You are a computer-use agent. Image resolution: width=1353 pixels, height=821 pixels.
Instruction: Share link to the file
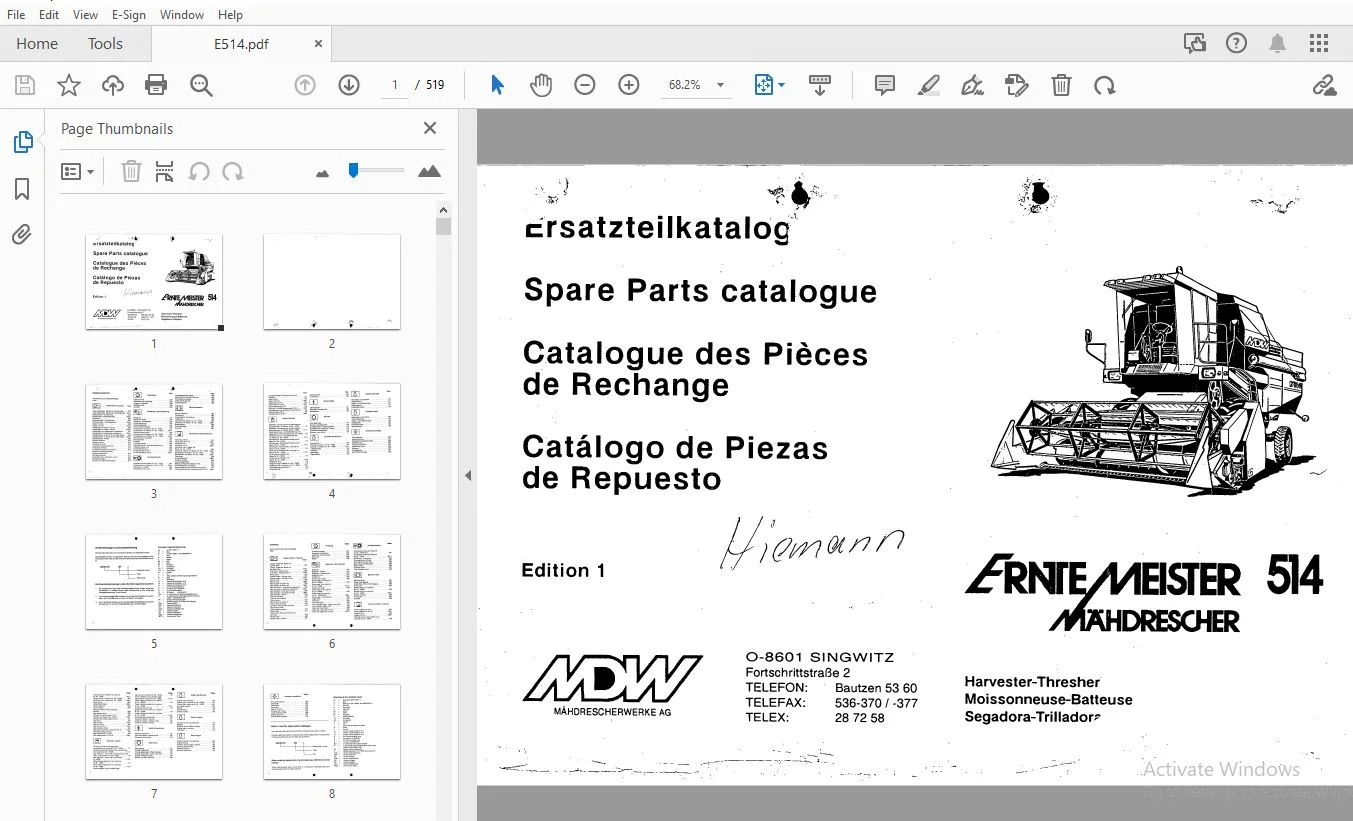click(1325, 86)
